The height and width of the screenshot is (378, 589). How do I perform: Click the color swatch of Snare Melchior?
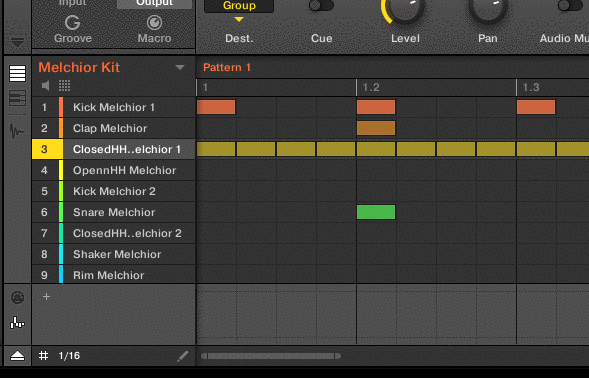[x=61, y=212]
